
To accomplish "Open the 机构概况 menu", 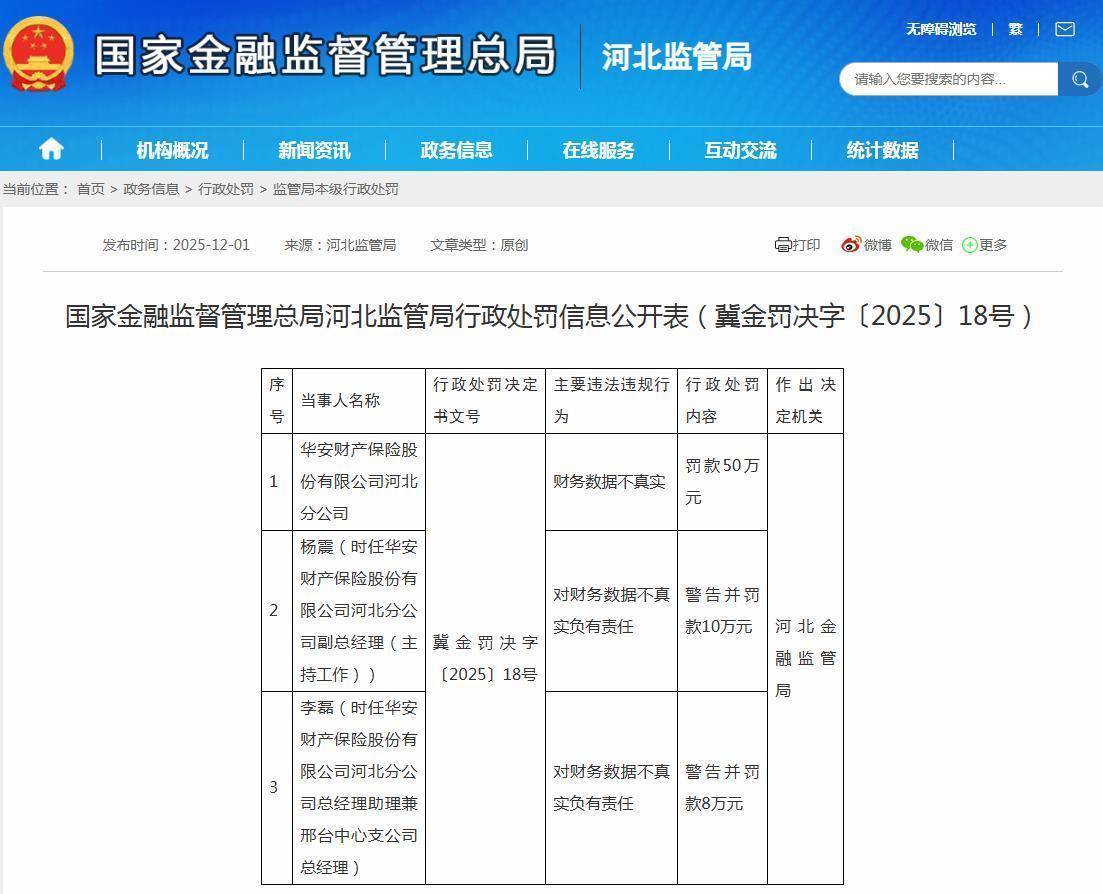I will [x=172, y=150].
